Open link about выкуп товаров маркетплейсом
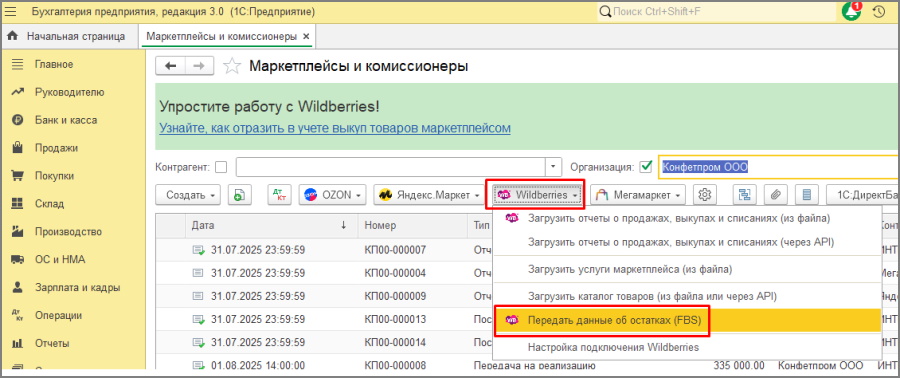Image resolution: width=900 pixels, height=378 pixels. click(335, 128)
